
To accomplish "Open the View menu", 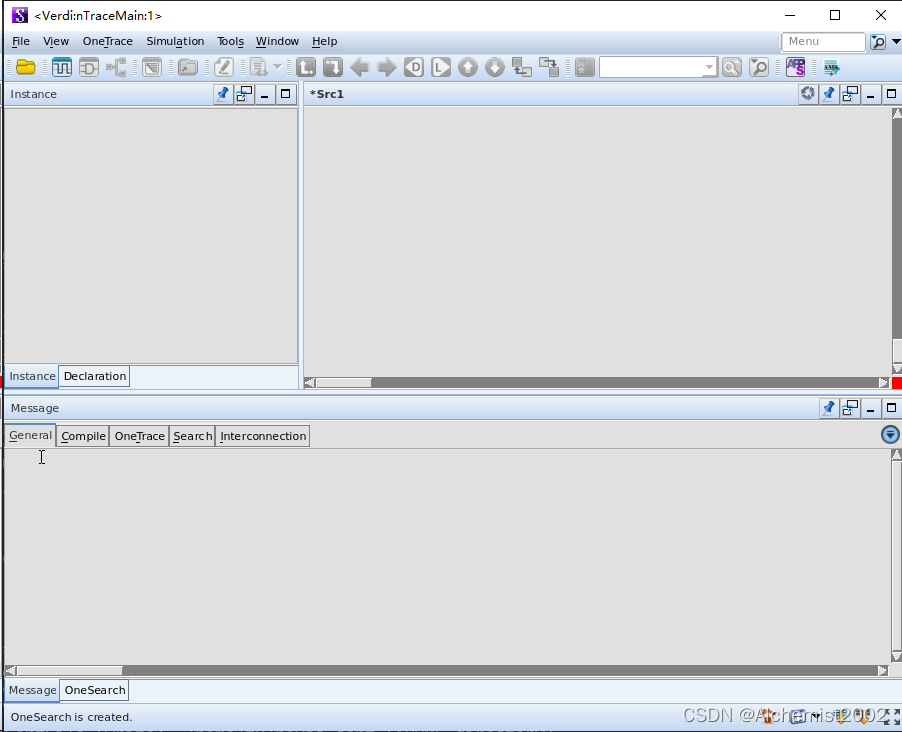I will (56, 41).
